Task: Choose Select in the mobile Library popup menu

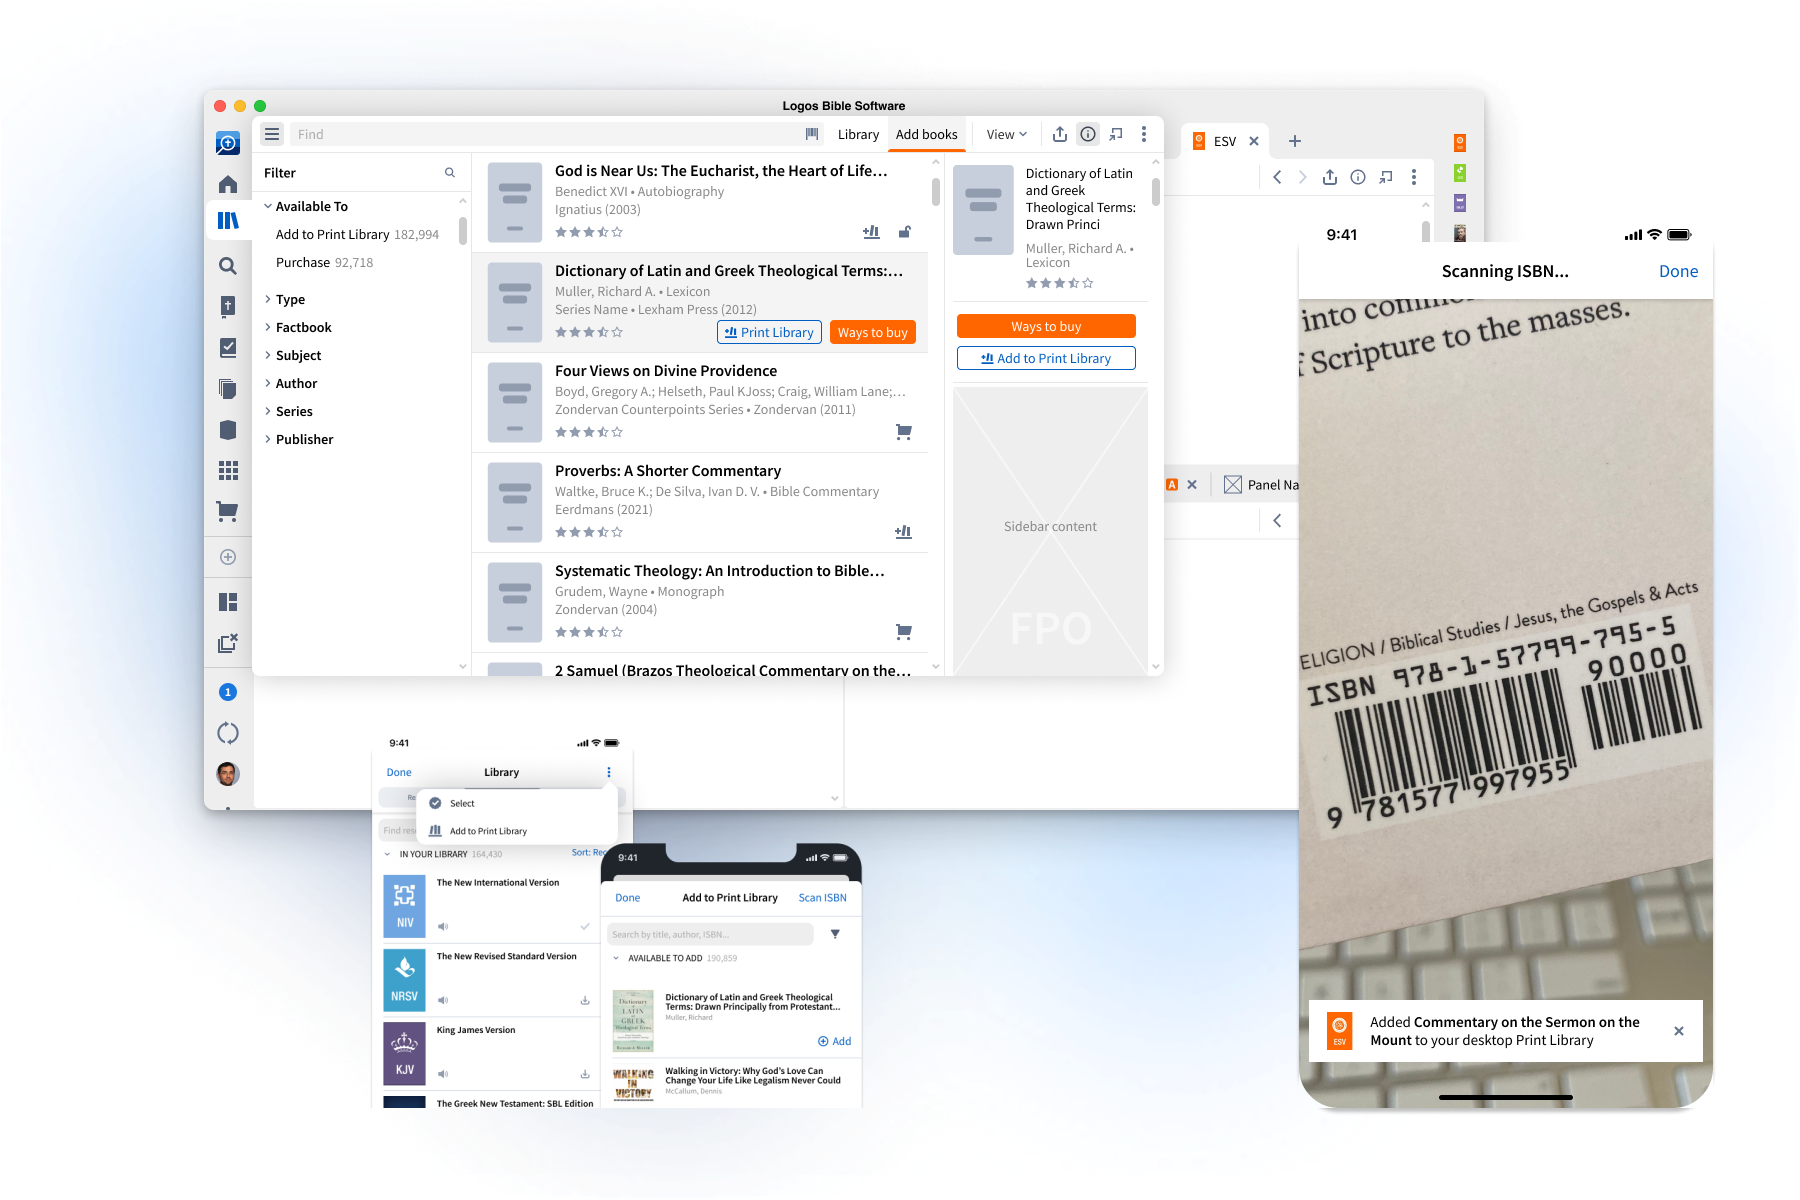Action: point(516,803)
